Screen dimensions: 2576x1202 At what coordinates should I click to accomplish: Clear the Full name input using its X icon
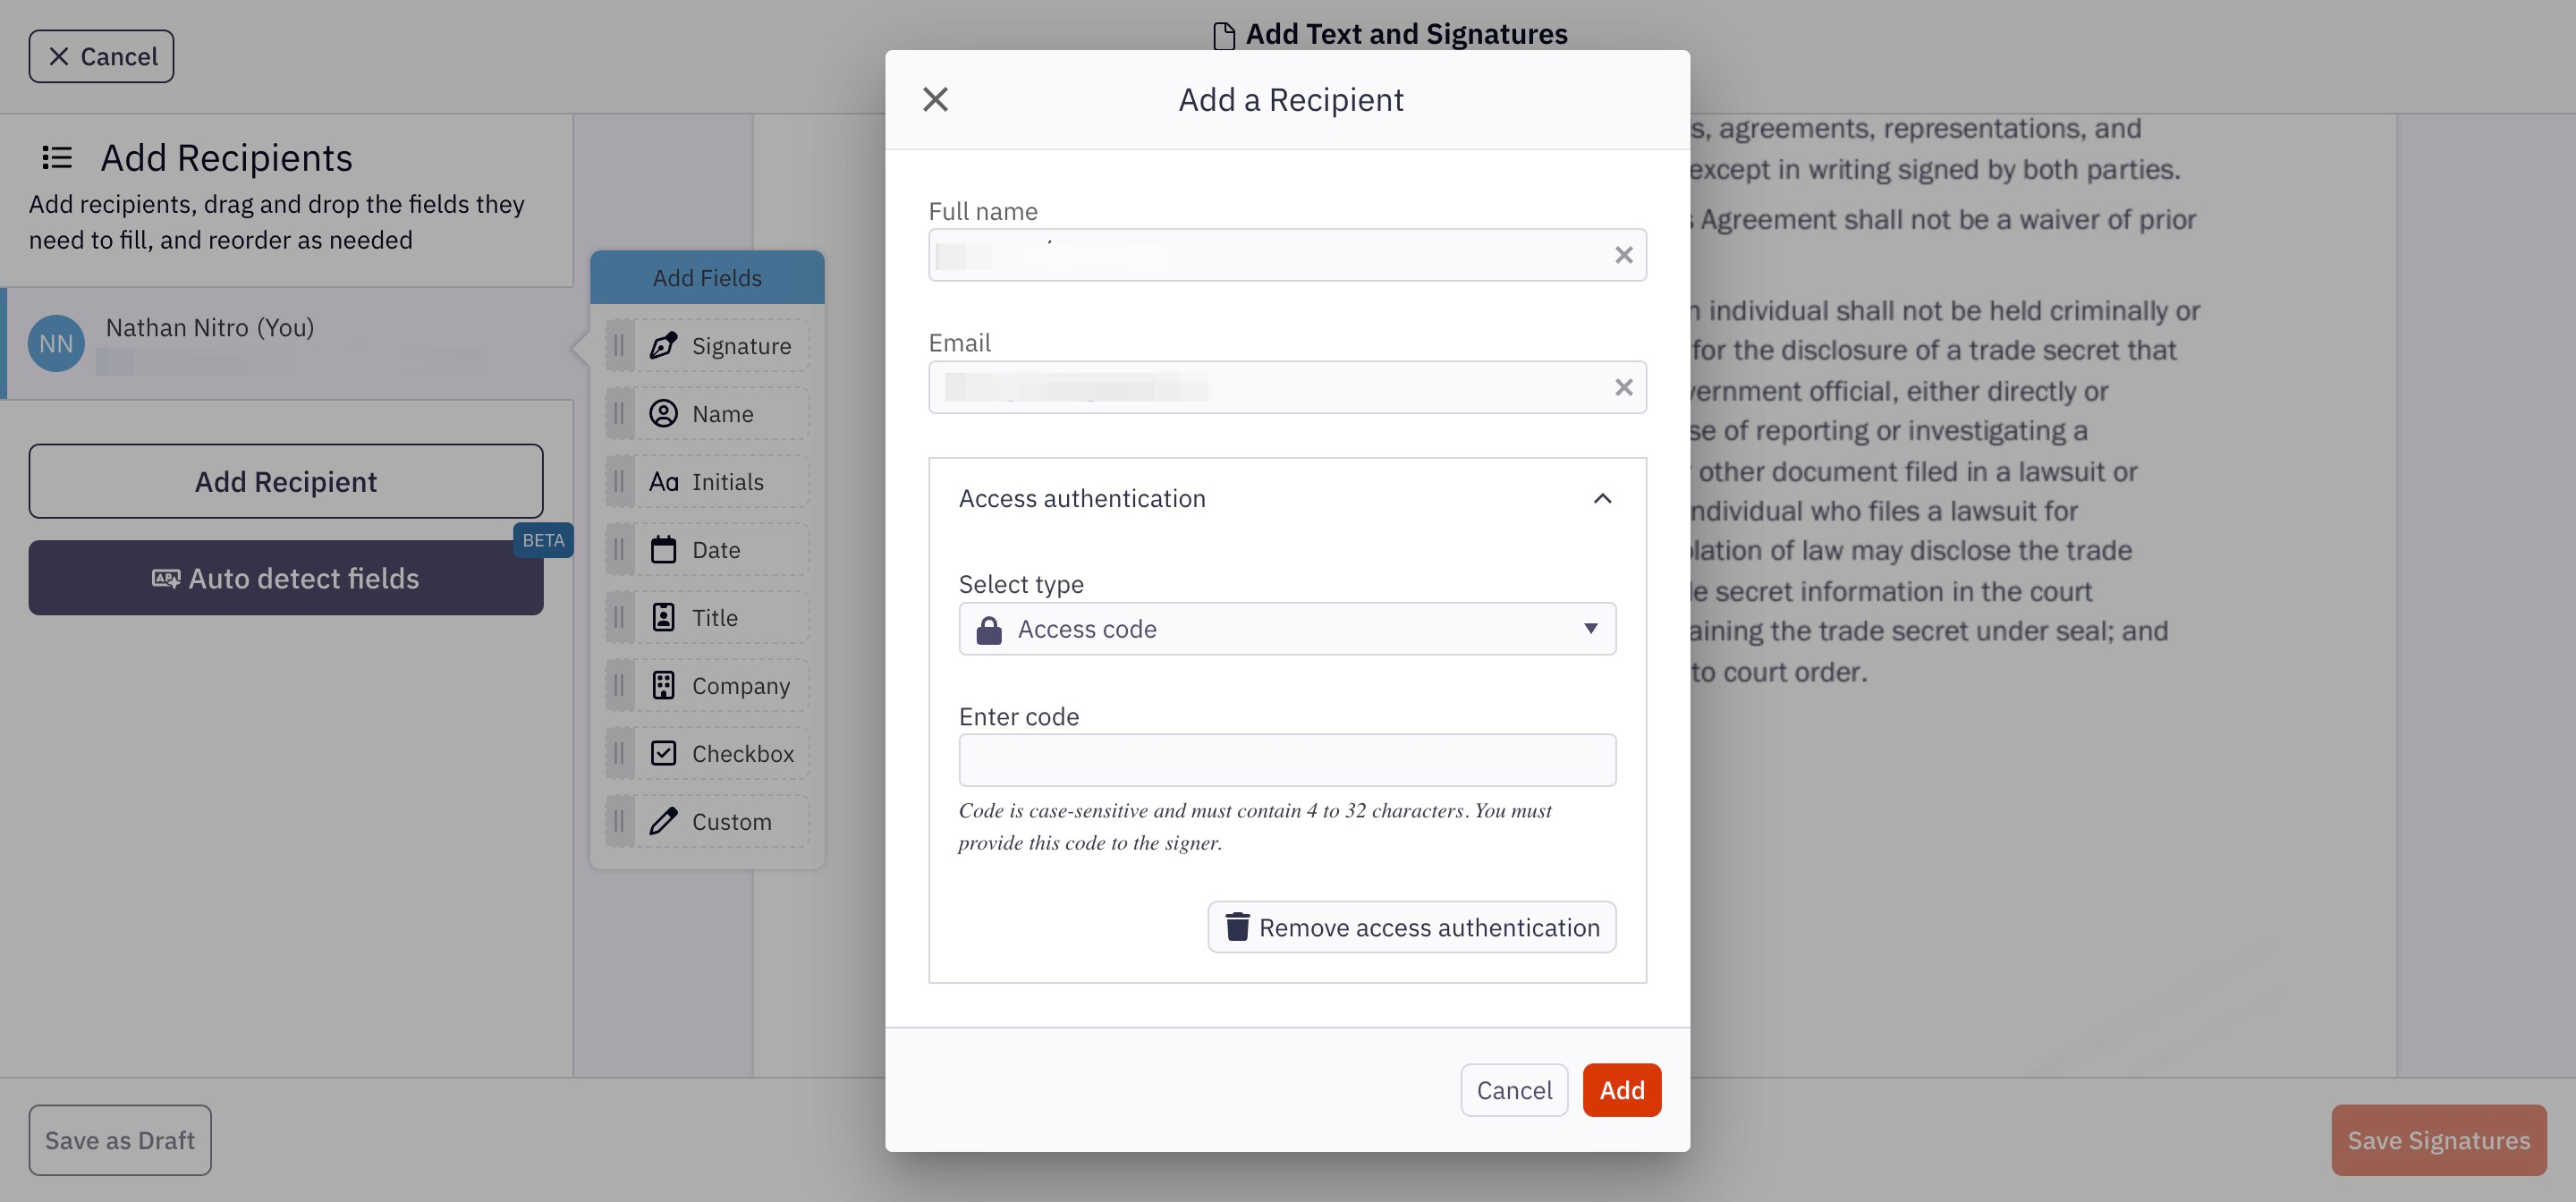[1623, 254]
